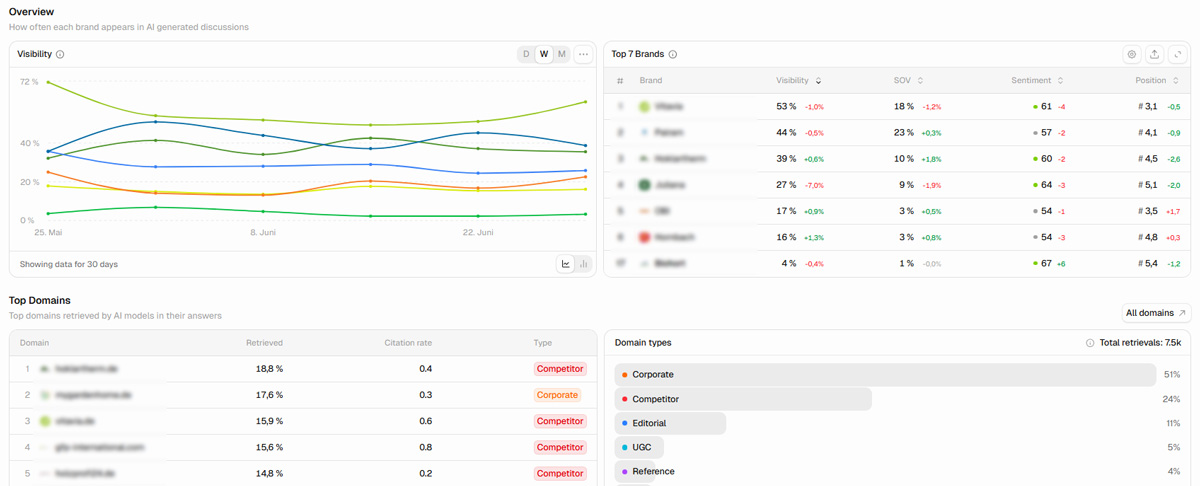This screenshot has height=486, width=1200.
Task: Click brand logo in 39 % visibility row
Action: tap(645, 158)
